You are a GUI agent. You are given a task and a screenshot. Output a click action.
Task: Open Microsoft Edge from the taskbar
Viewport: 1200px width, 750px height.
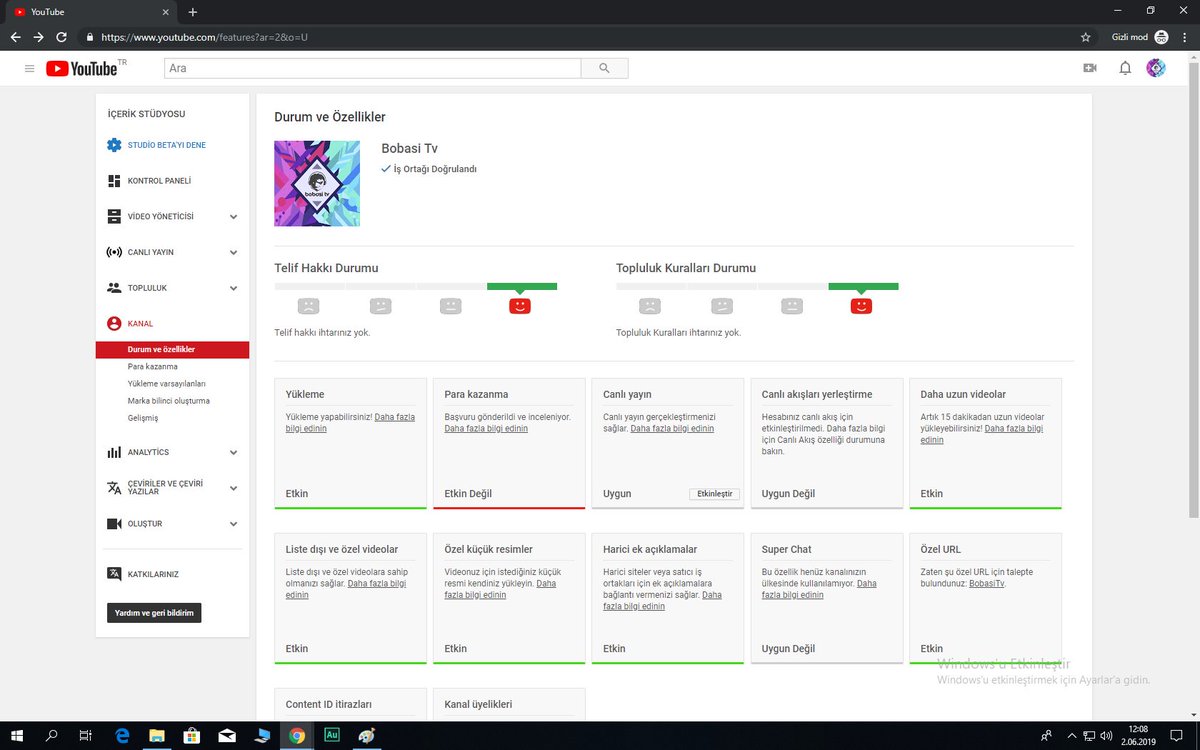click(122, 735)
